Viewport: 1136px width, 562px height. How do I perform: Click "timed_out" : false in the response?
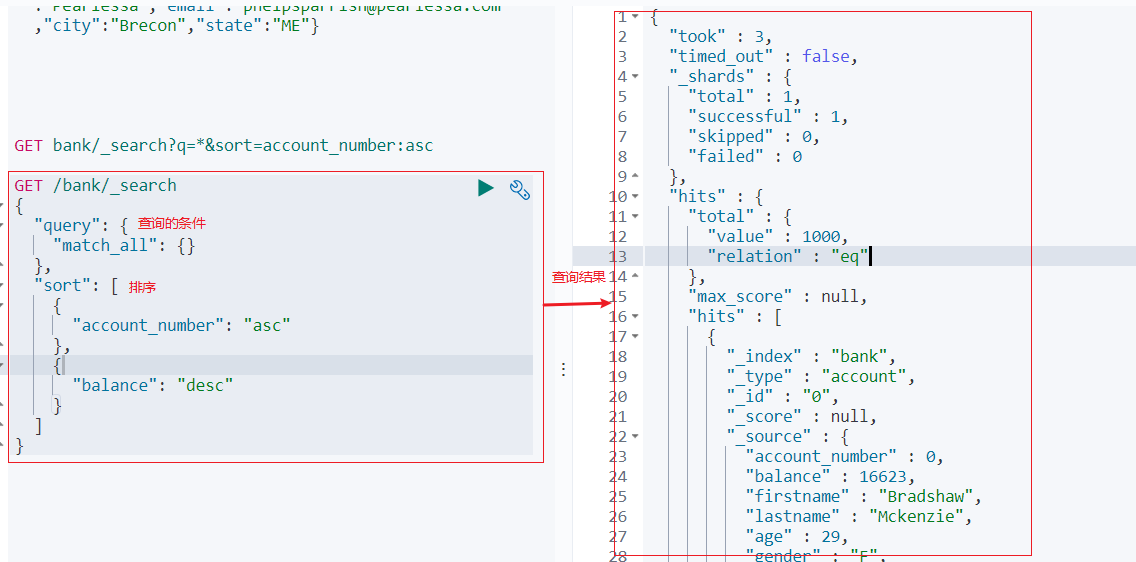[x=764, y=56]
